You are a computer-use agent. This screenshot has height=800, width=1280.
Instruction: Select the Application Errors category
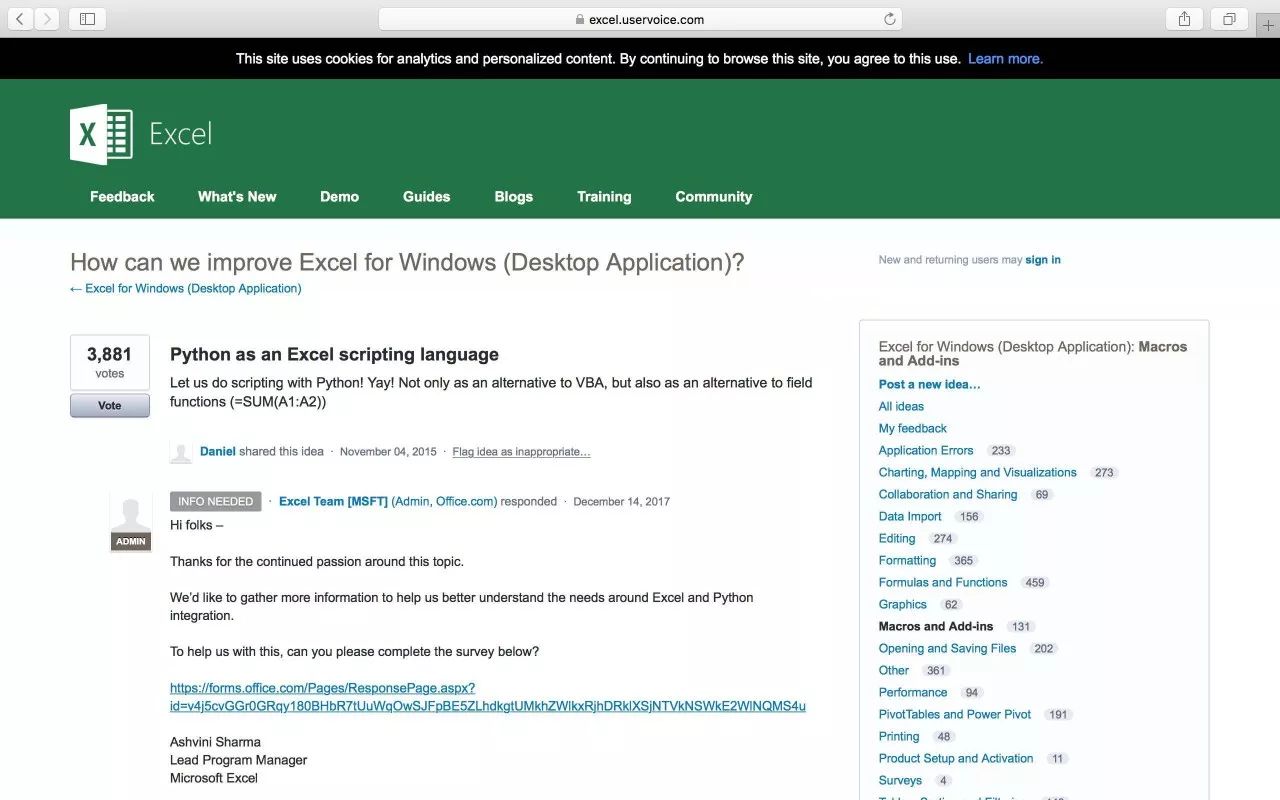pyautogui.click(x=926, y=450)
